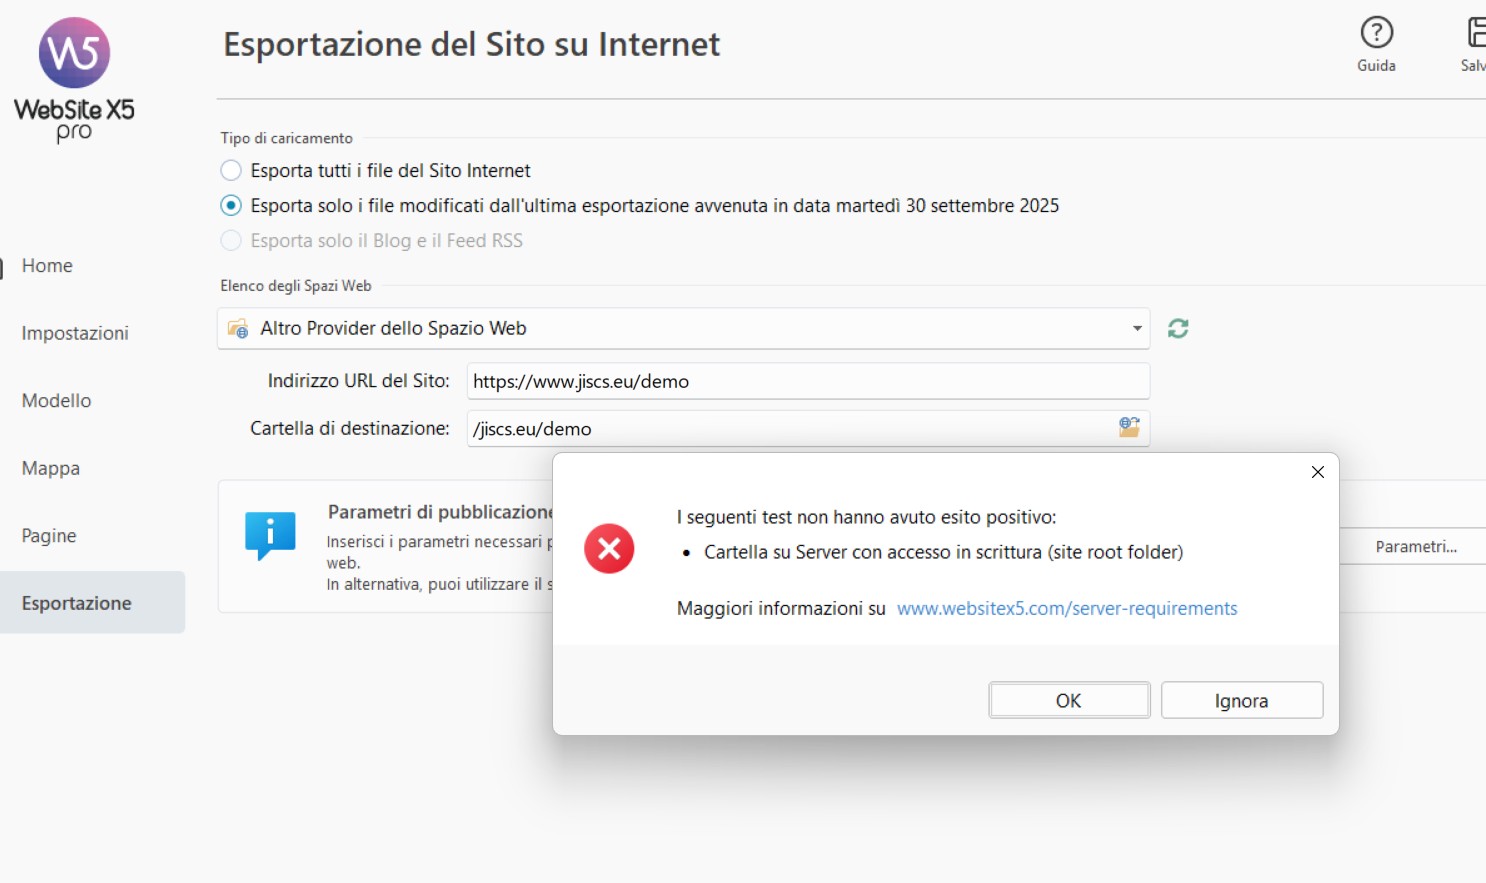Click the WebSite X5 Pro logo
The width and height of the screenshot is (1486, 883).
(74, 80)
